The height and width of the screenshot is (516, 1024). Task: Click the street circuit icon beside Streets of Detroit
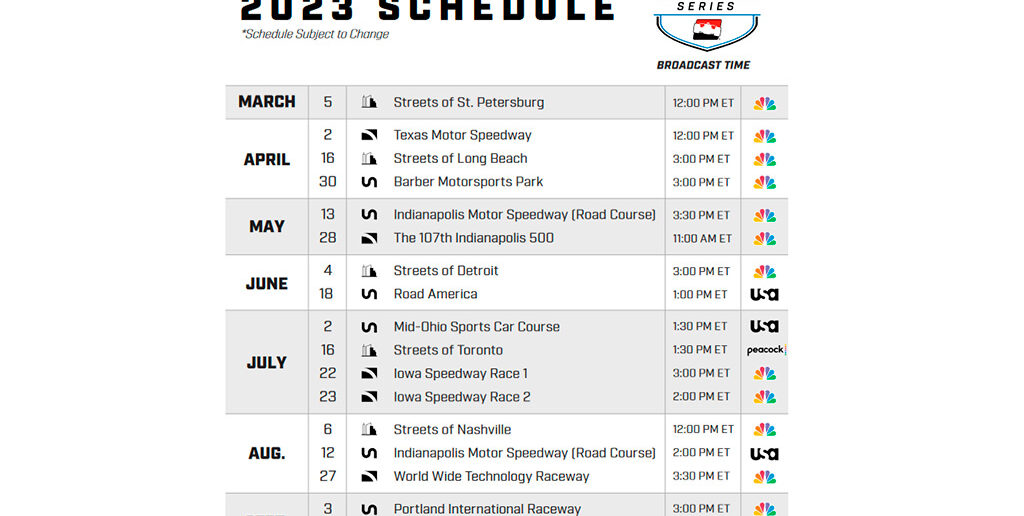[x=369, y=271]
